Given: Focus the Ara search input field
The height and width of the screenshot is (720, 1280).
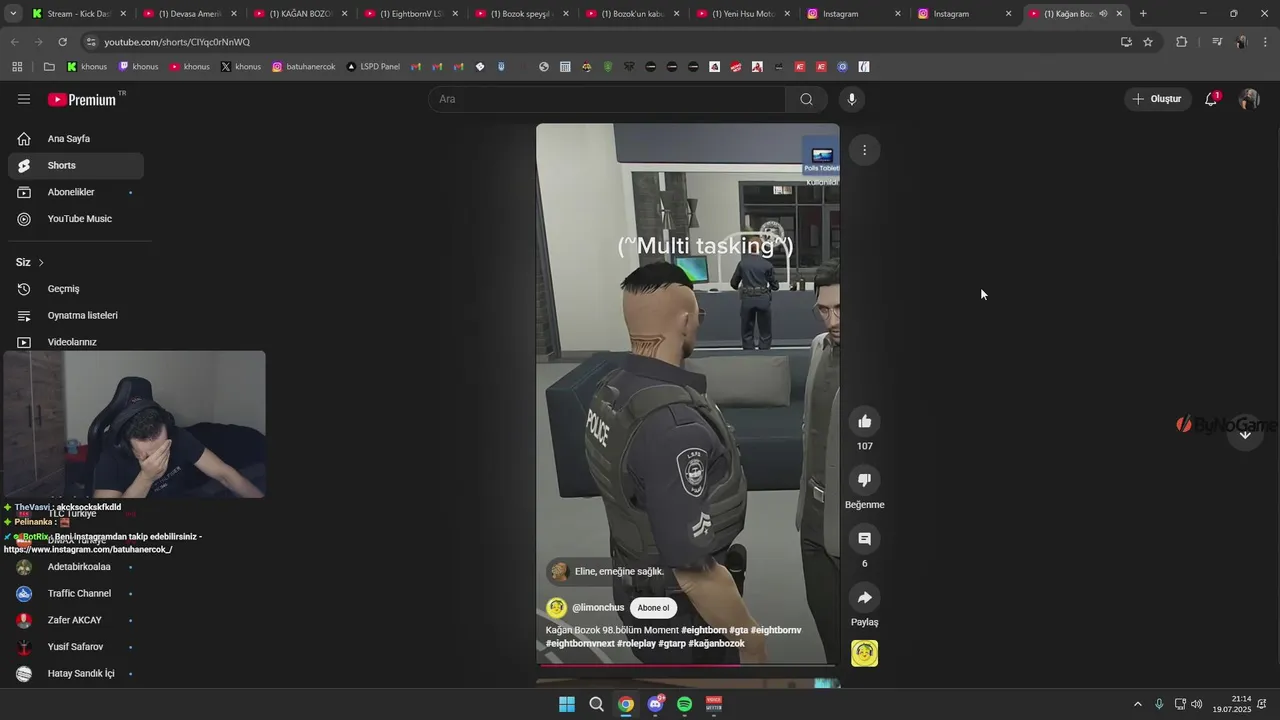Looking at the screenshot, I should tap(608, 99).
